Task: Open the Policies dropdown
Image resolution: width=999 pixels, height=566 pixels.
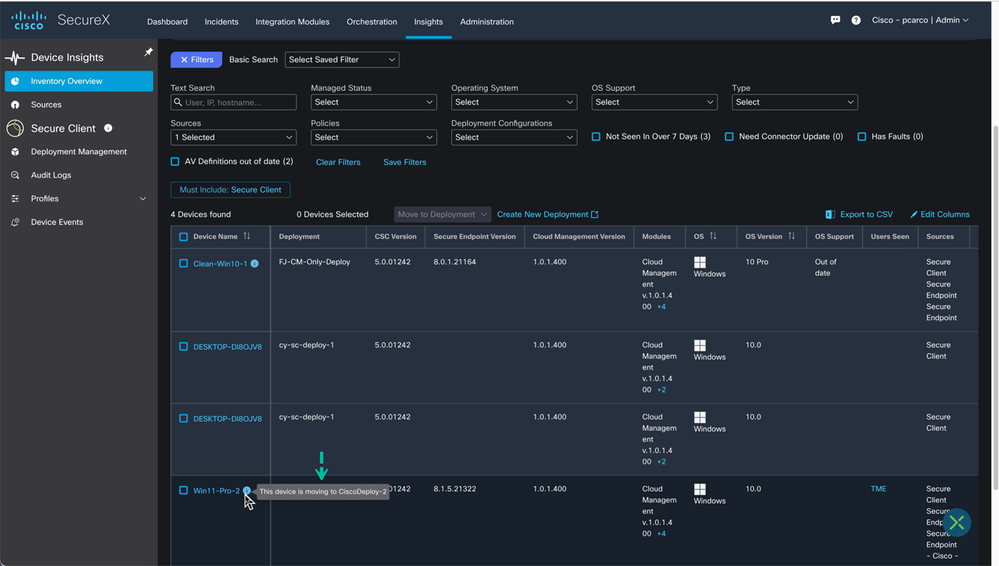Action: tap(373, 137)
